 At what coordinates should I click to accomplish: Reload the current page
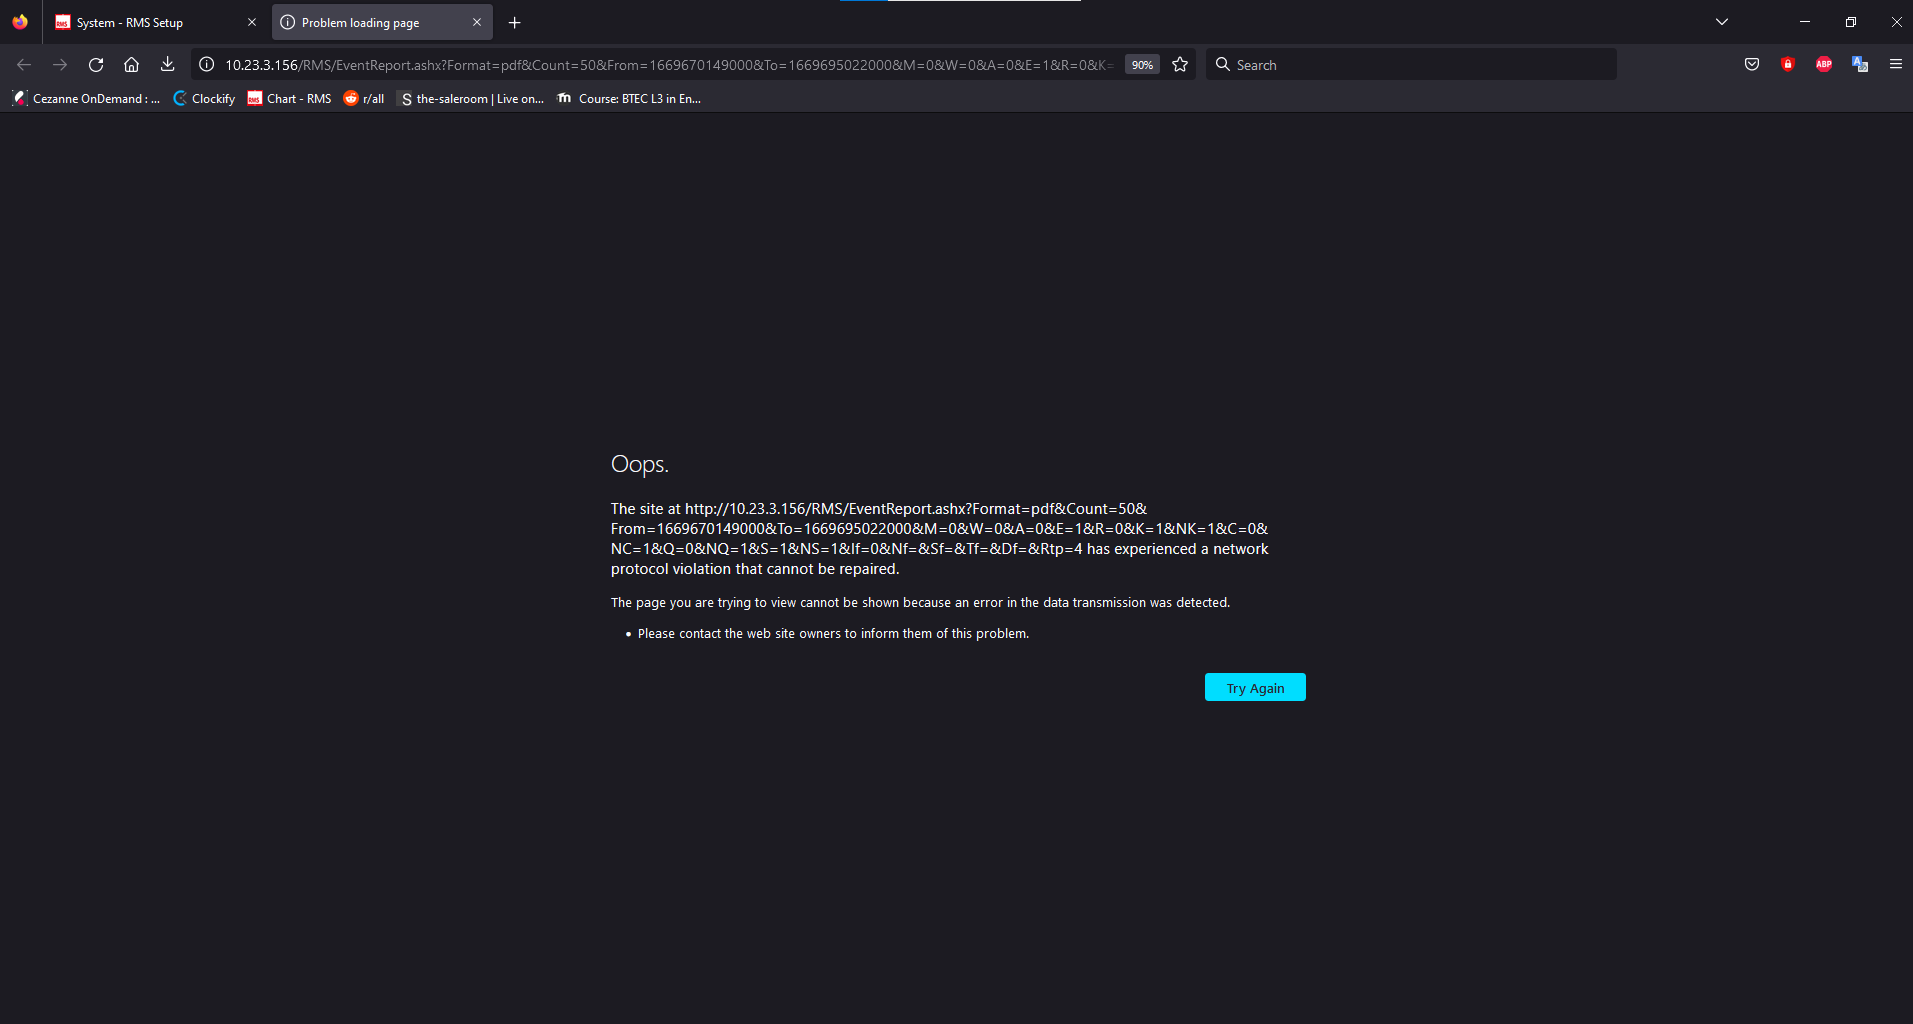[96, 64]
